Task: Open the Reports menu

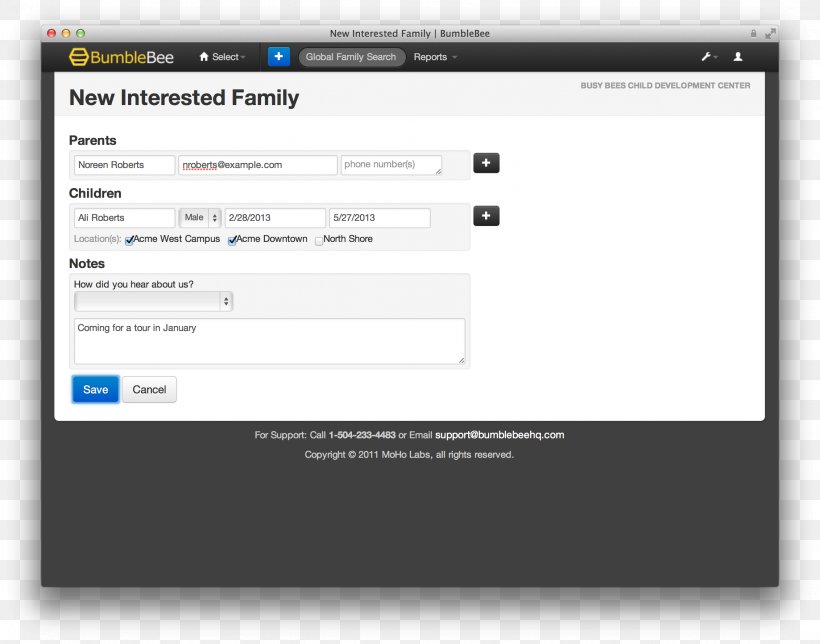Action: click(x=435, y=57)
